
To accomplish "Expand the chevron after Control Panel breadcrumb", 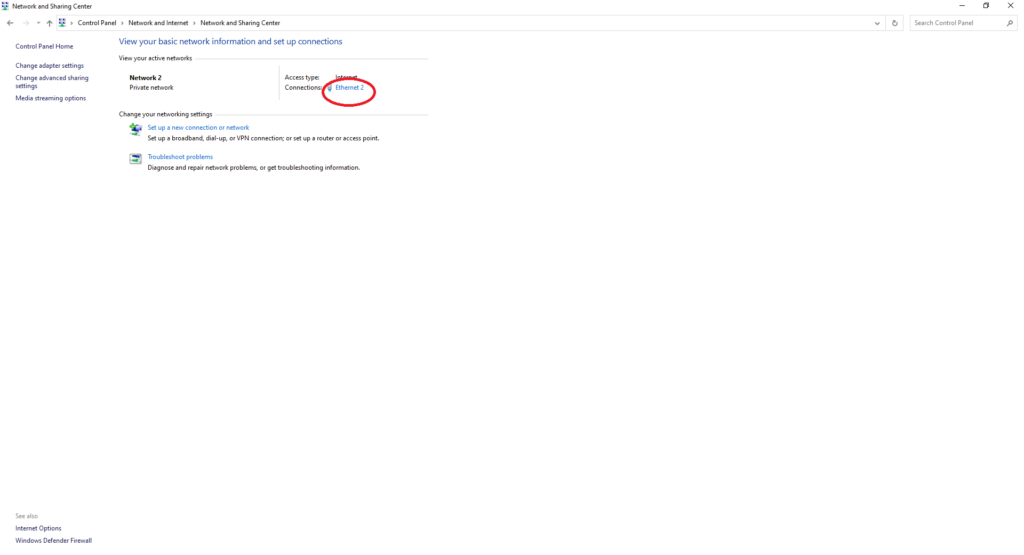I will point(122,23).
